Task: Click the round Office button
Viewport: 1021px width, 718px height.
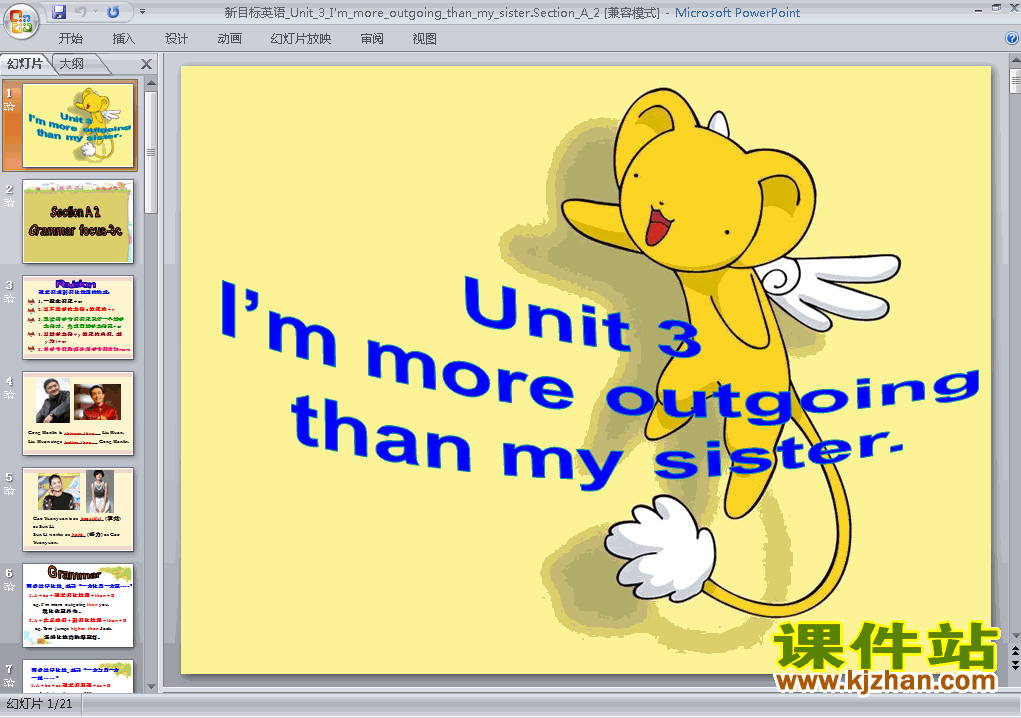Action: [21, 21]
